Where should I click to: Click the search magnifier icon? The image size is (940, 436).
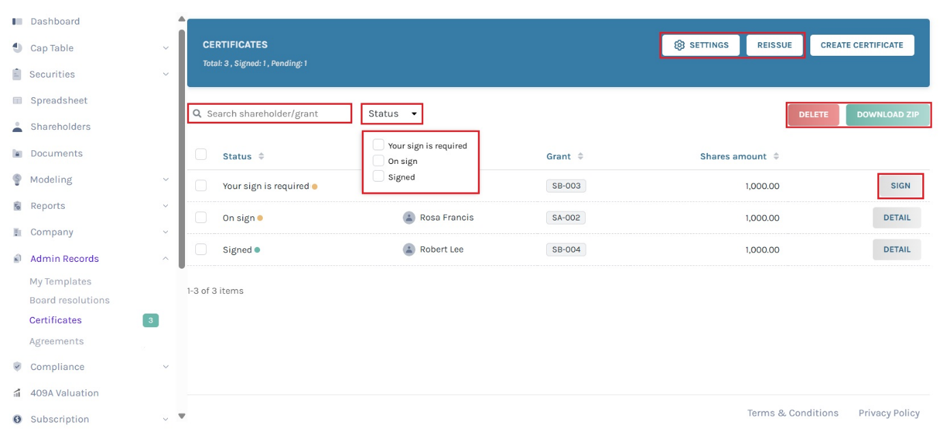[197, 113]
